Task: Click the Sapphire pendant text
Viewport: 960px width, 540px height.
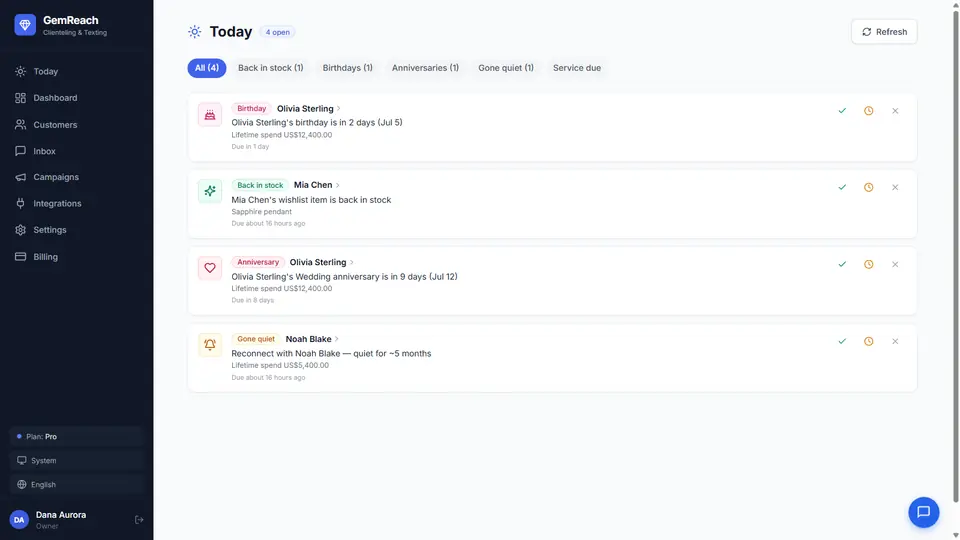Action: [x=261, y=212]
